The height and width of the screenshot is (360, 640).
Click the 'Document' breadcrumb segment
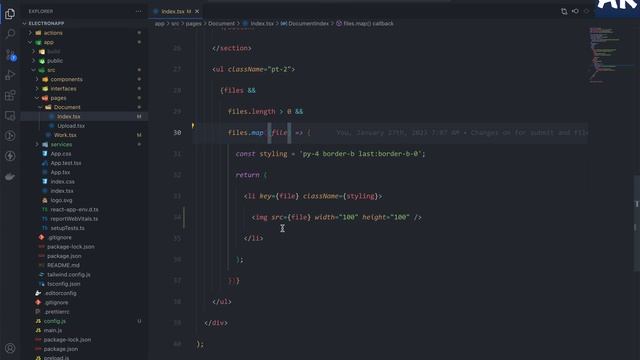pyautogui.click(x=222, y=24)
